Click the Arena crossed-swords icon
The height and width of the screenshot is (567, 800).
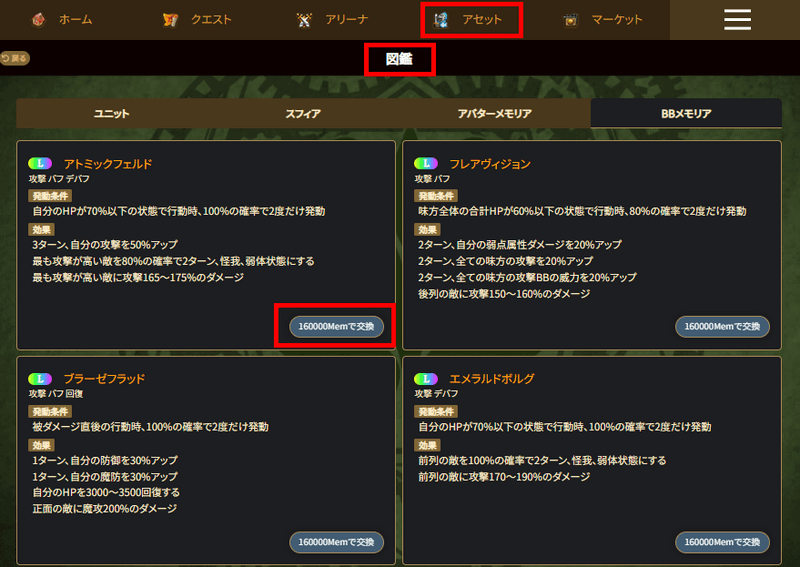(304, 20)
